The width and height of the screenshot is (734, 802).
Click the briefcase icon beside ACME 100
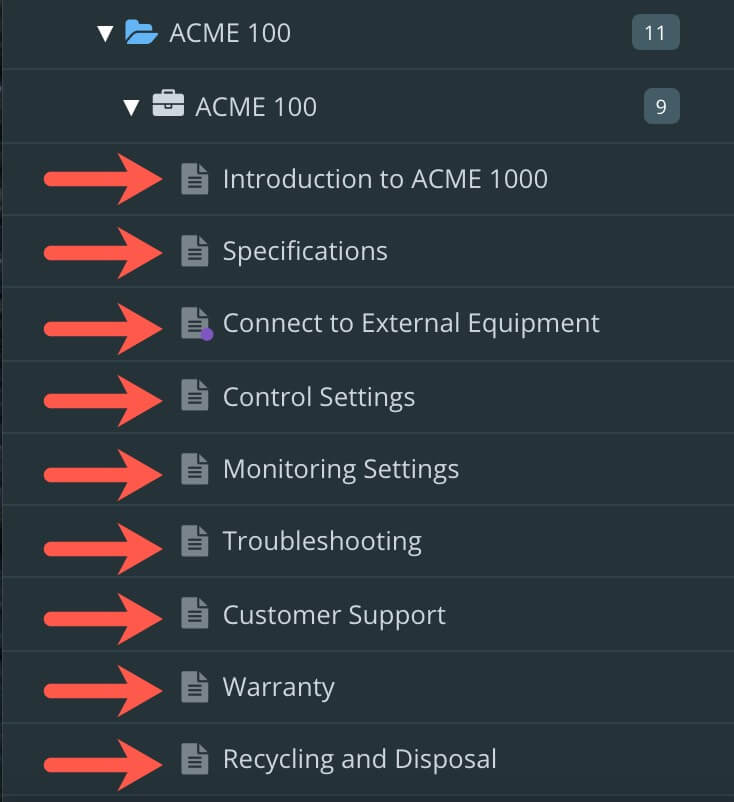point(167,106)
